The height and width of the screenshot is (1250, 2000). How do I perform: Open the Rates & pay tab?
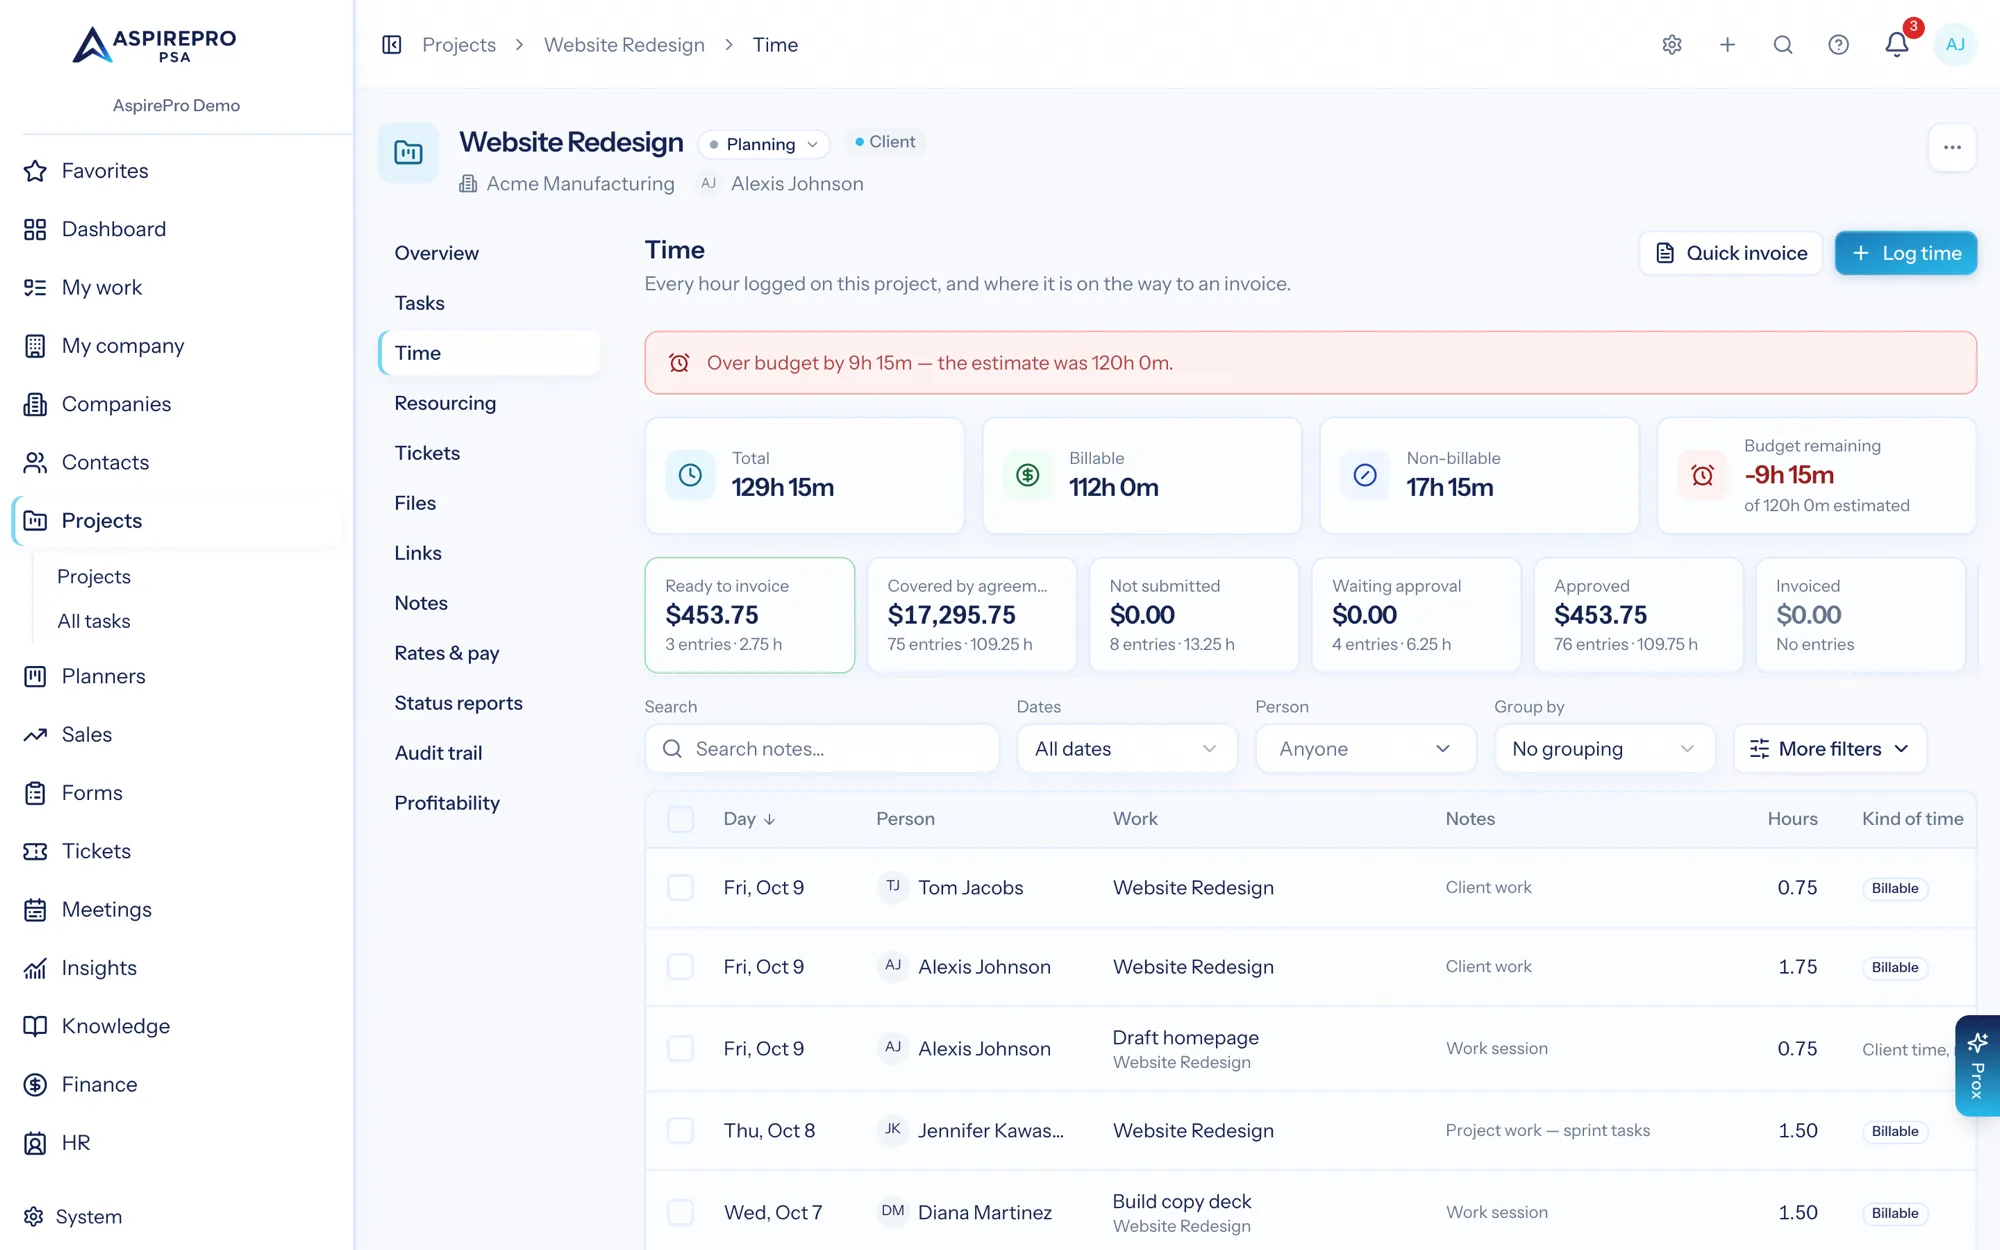pos(489,653)
